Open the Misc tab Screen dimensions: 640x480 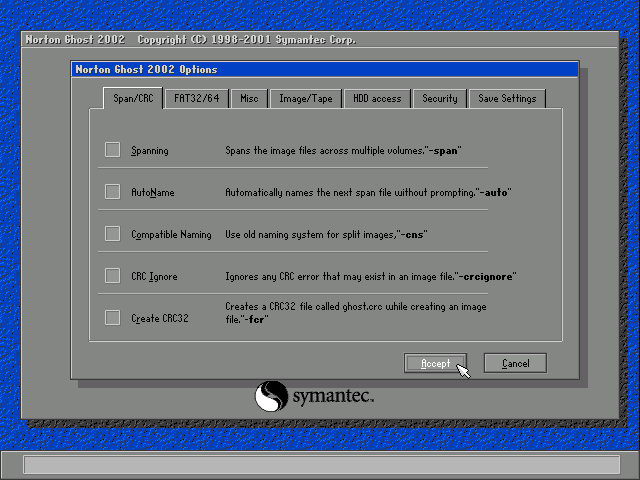(249, 98)
